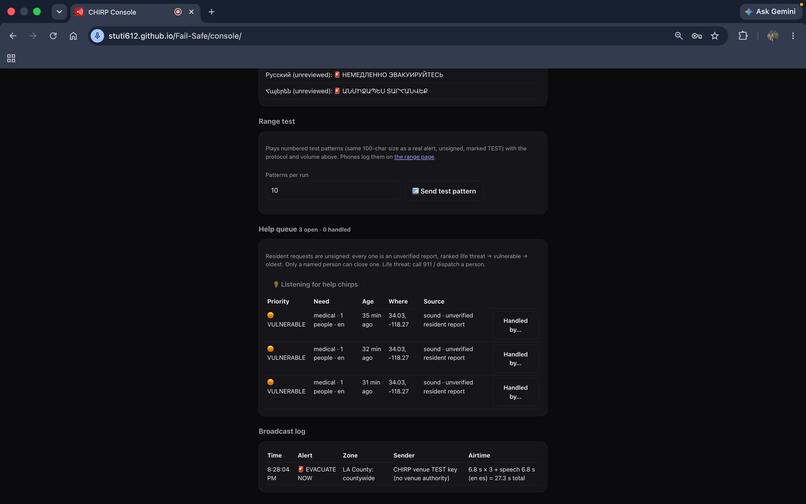
Task: Open the extensions puzzle icon
Action: 743,36
